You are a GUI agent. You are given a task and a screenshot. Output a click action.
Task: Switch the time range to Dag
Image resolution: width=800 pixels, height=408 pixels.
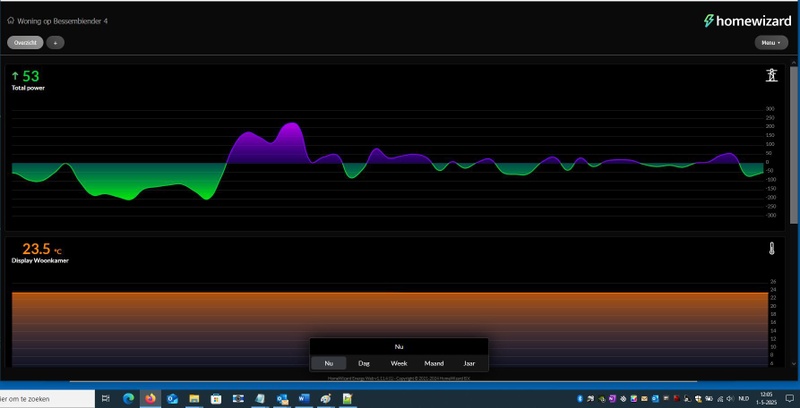coord(364,363)
